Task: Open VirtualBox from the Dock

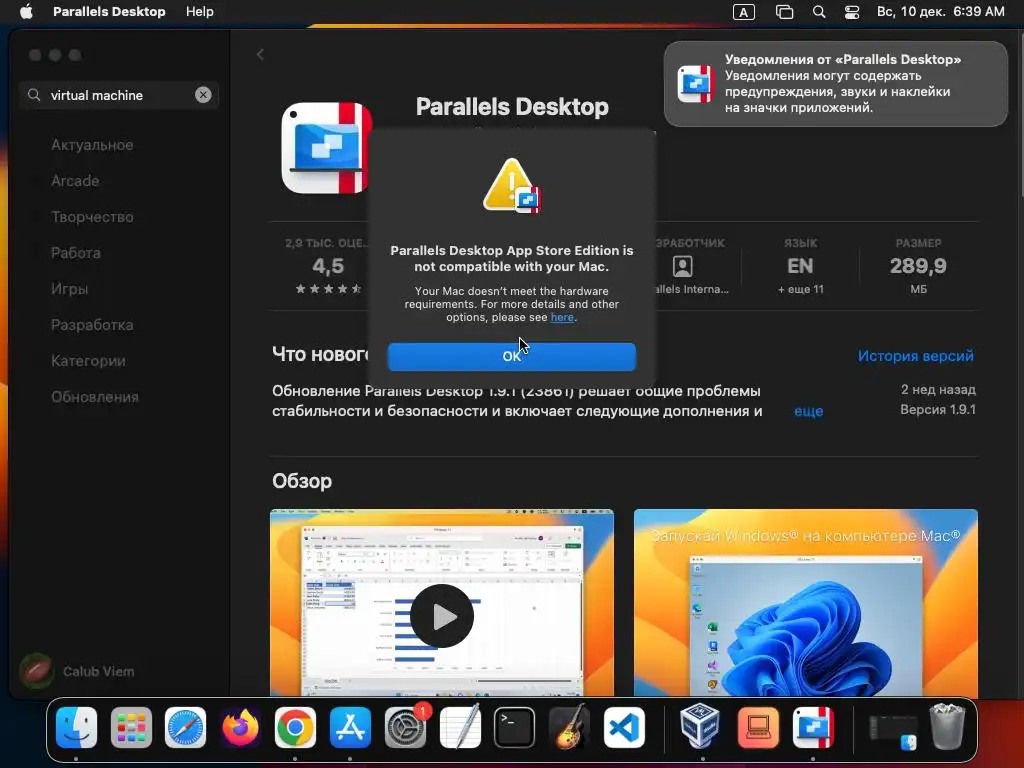Action: [x=700, y=728]
